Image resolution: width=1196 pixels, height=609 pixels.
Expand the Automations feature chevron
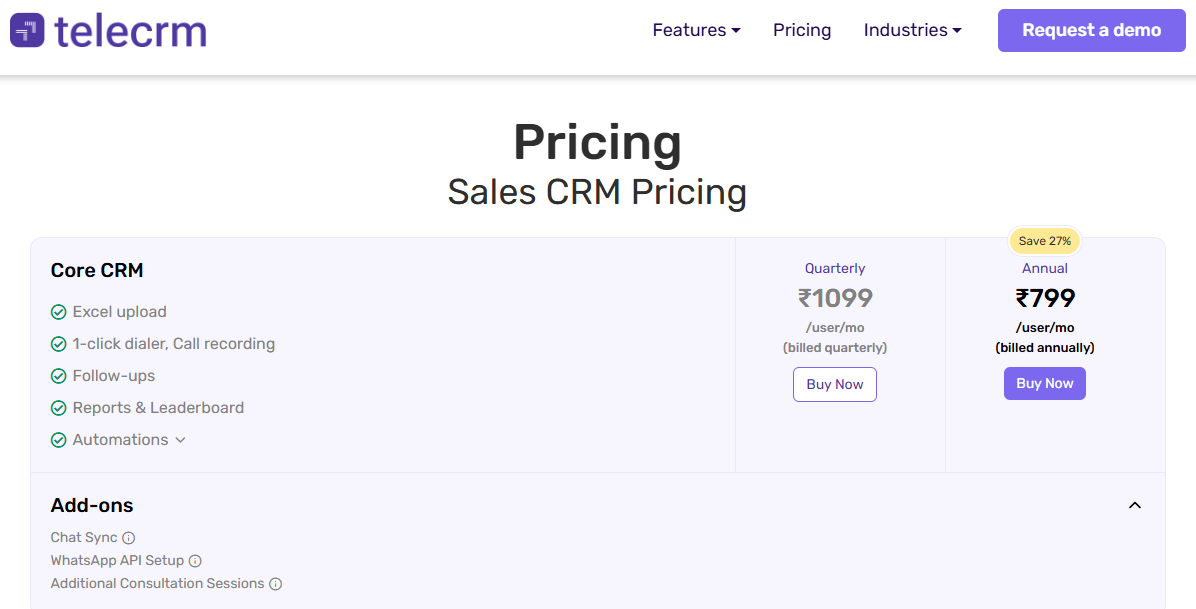tap(181, 440)
